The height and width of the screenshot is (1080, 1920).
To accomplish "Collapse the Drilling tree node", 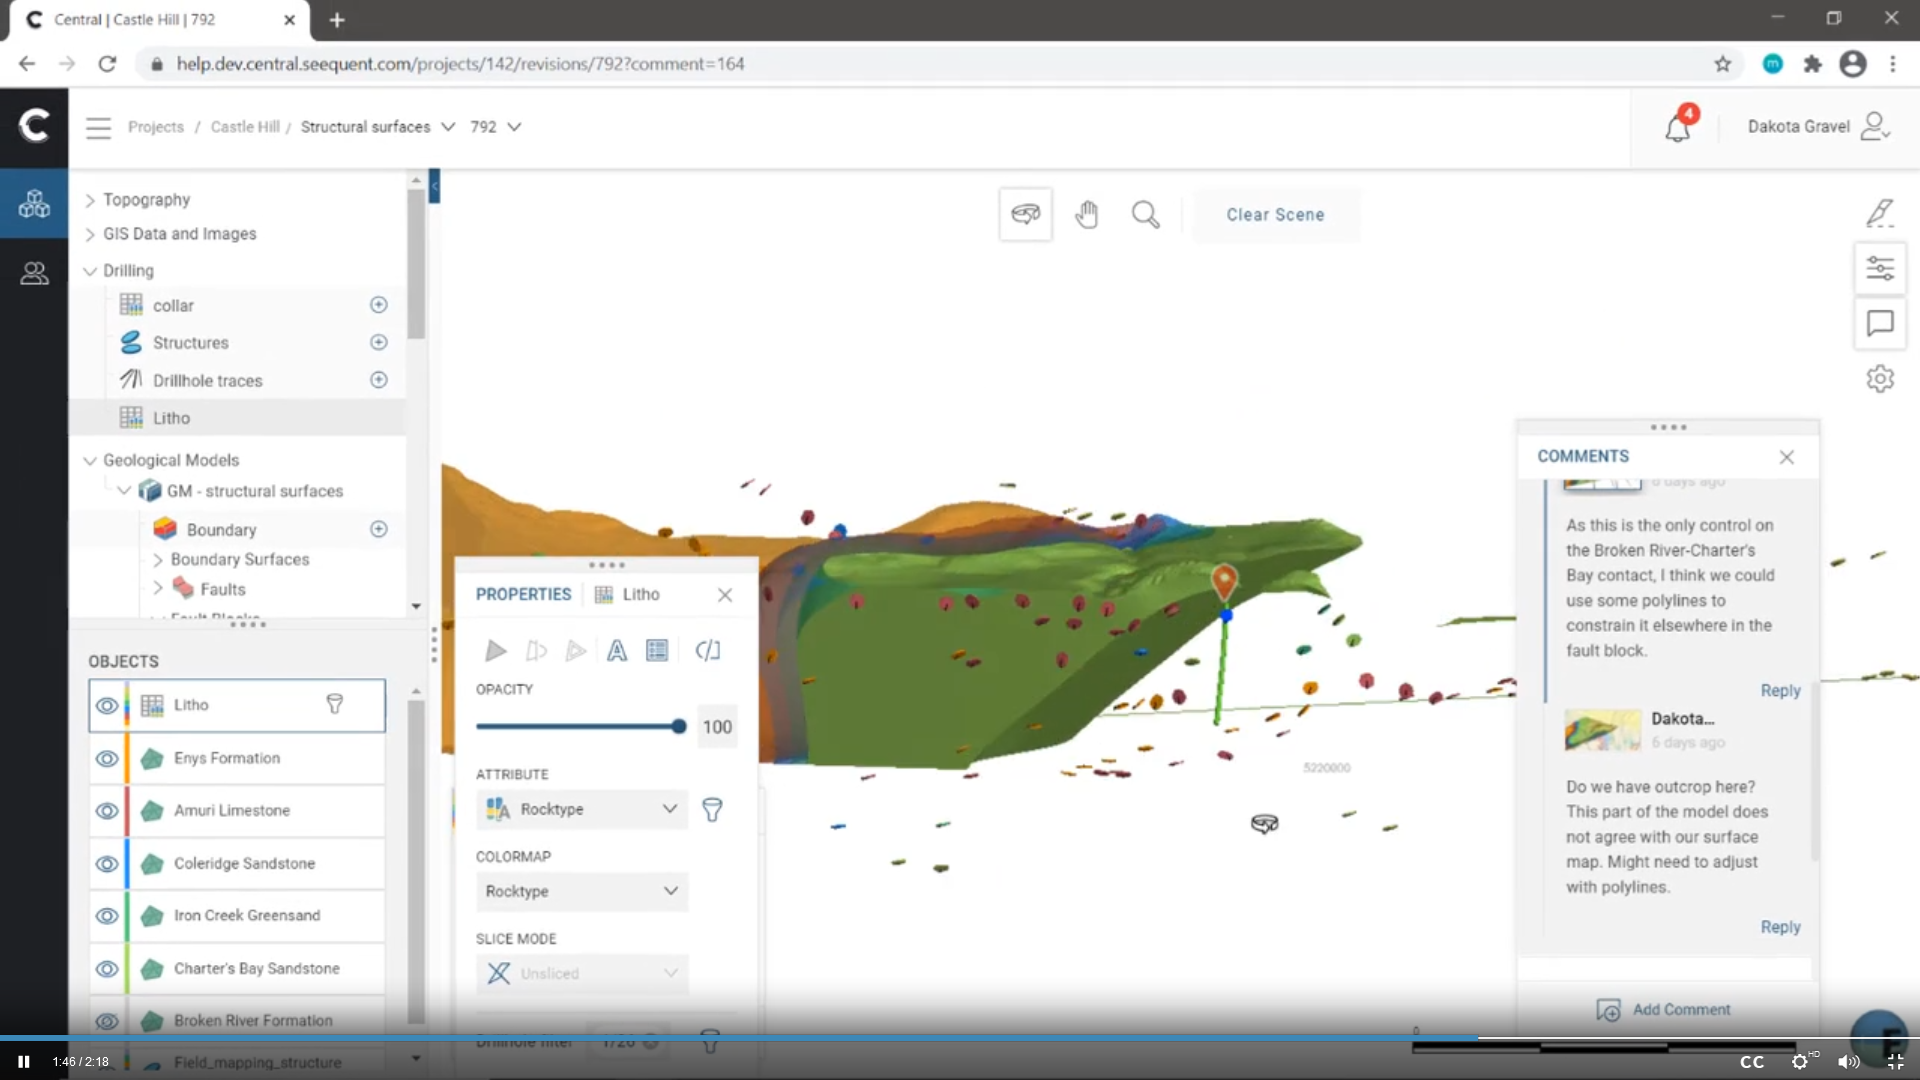I will tap(90, 271).
